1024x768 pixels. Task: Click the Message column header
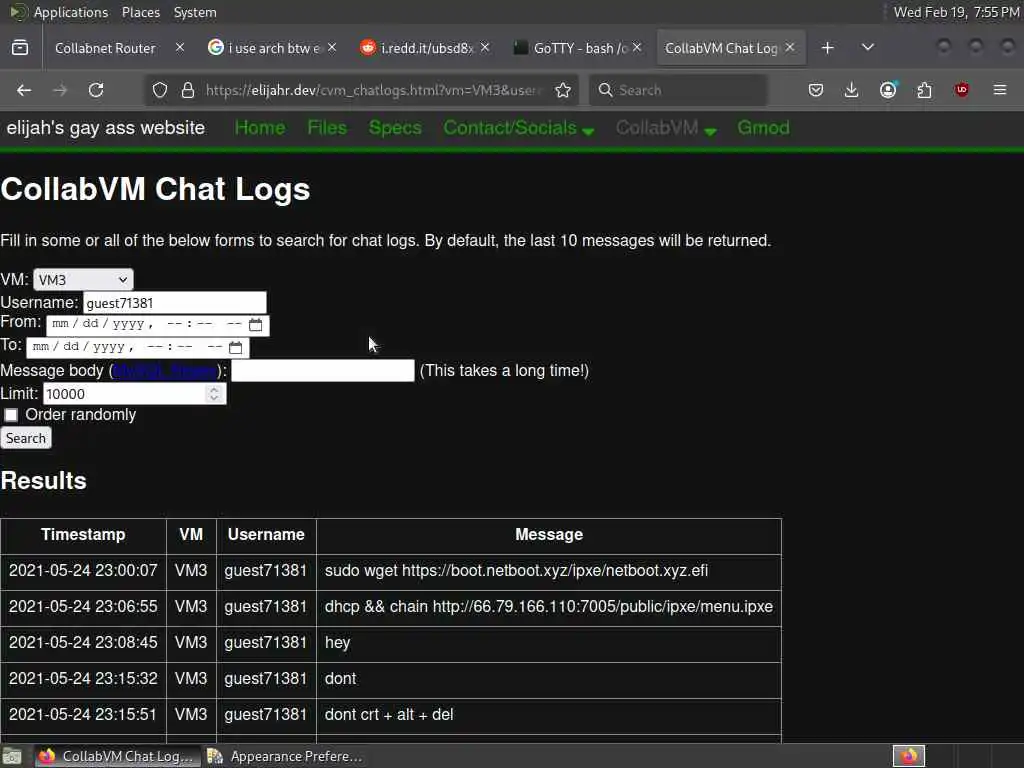(x=549, y=535)
